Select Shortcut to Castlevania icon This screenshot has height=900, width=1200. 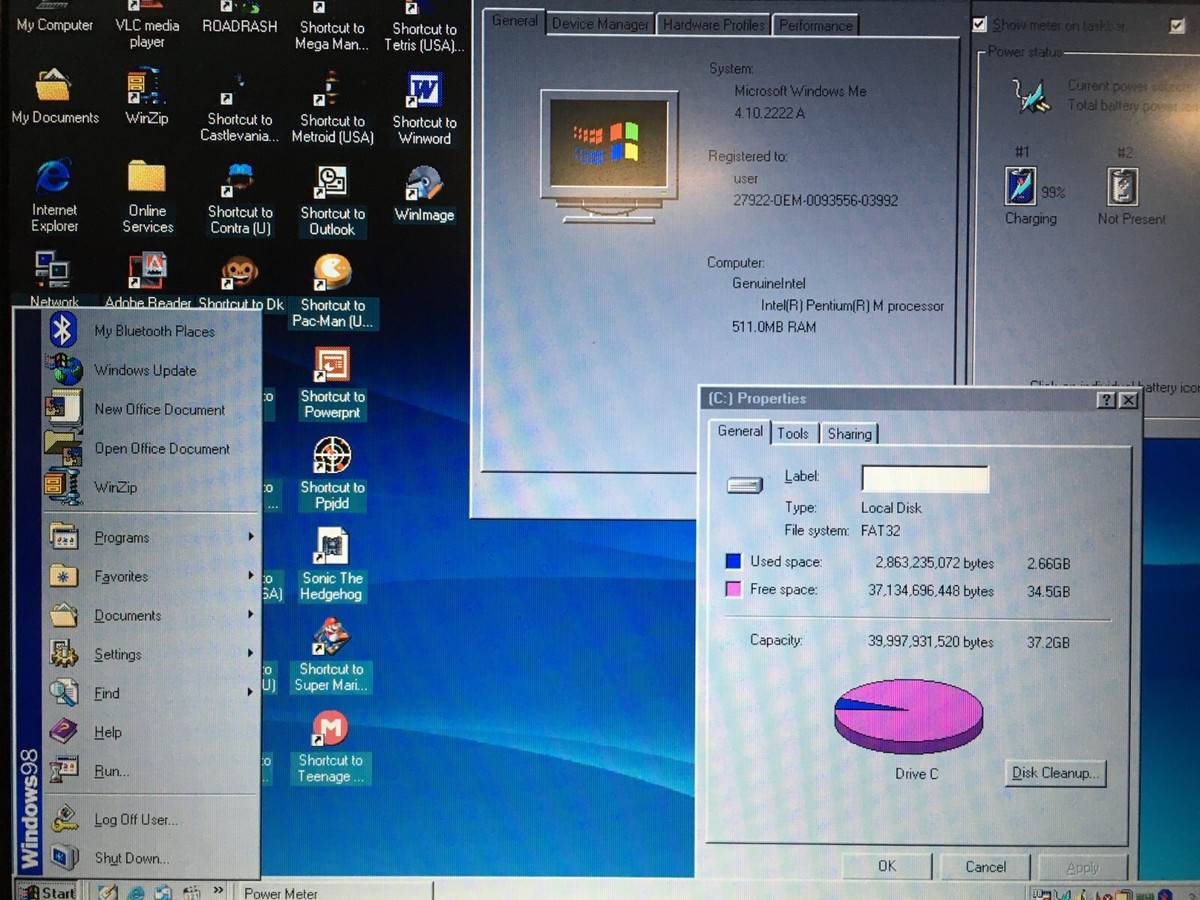tap(240, 107)
